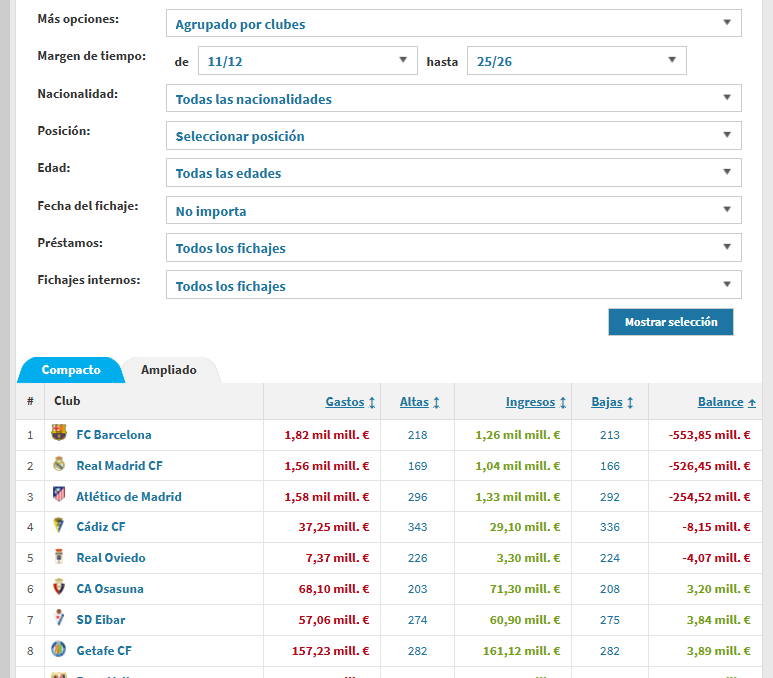
Task: Click Real Madrid's 166 Bajas value
Action: pos(610,466)
